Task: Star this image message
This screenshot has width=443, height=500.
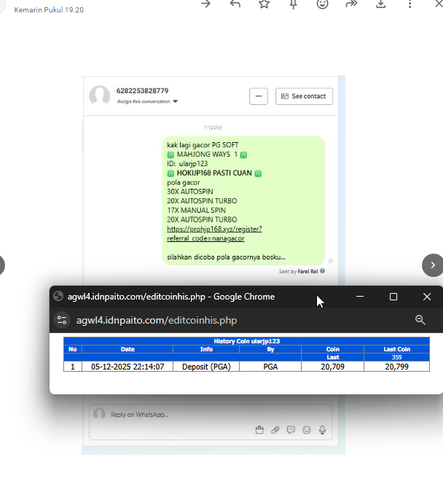Action: click(264, 4)
